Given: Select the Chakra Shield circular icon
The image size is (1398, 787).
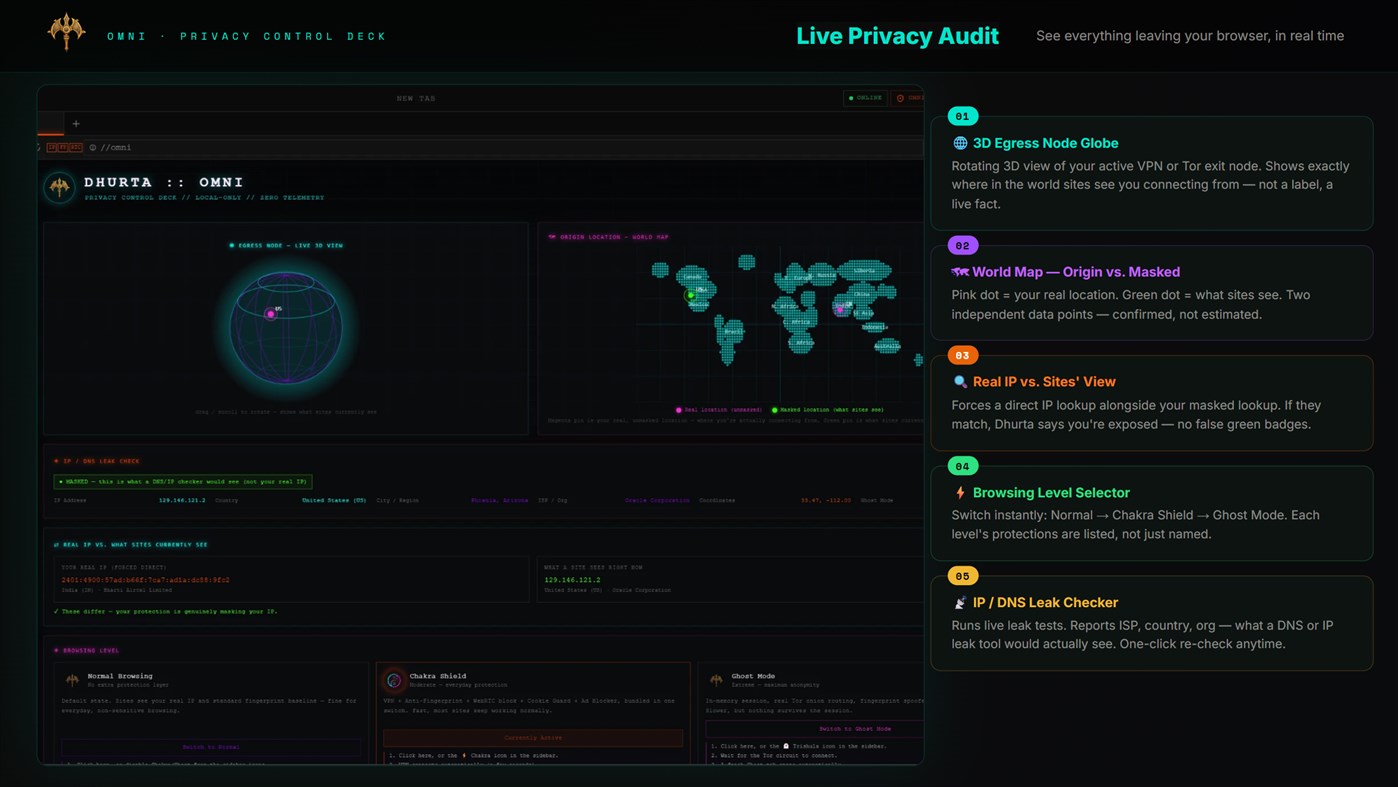Looking at the screenshot, I should (x=394, y=680).
